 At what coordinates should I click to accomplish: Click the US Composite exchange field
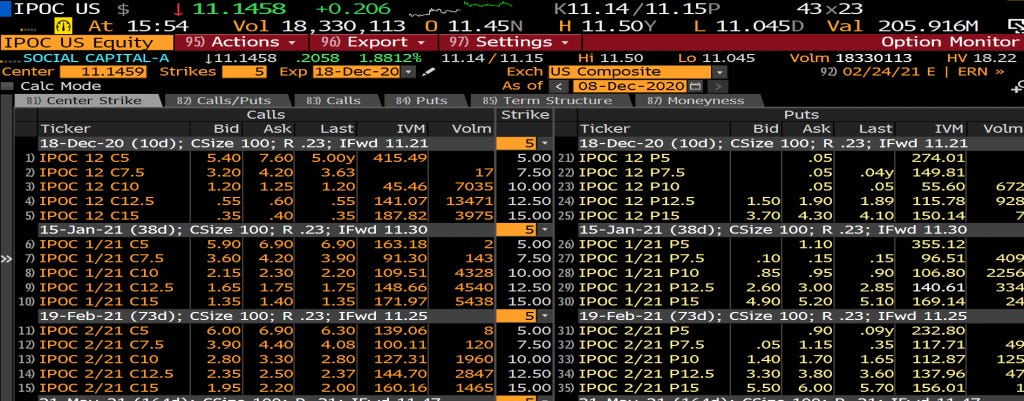[x=630, y=72]
